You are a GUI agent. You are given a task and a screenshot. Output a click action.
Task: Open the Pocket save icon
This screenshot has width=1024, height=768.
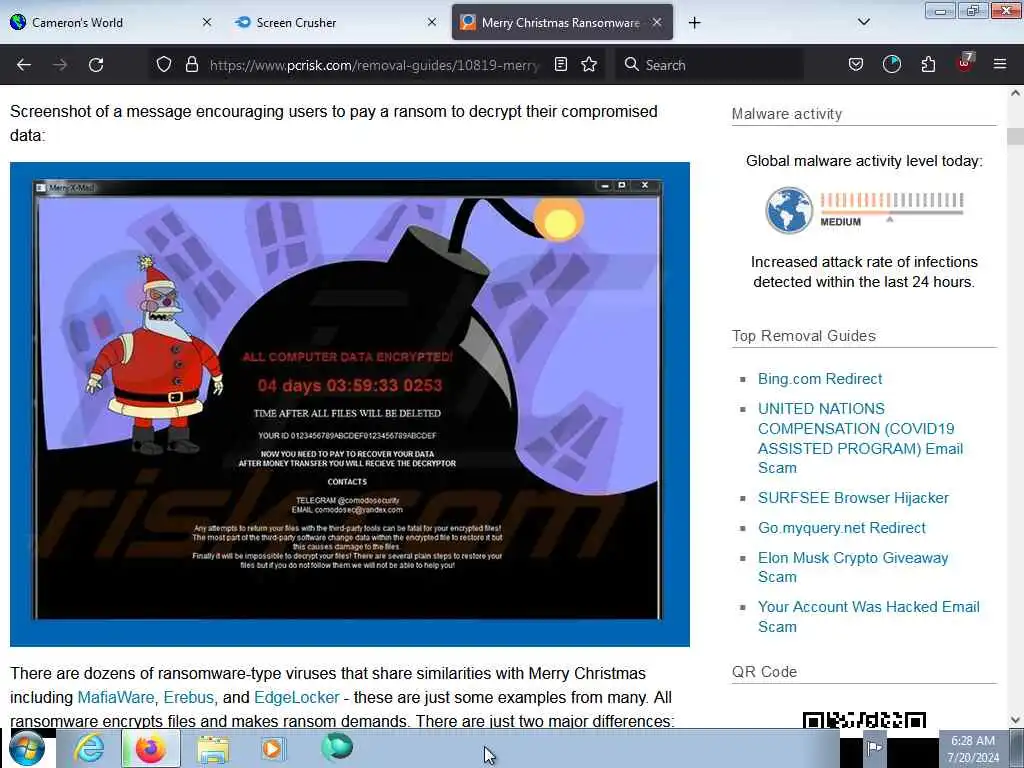856,64
